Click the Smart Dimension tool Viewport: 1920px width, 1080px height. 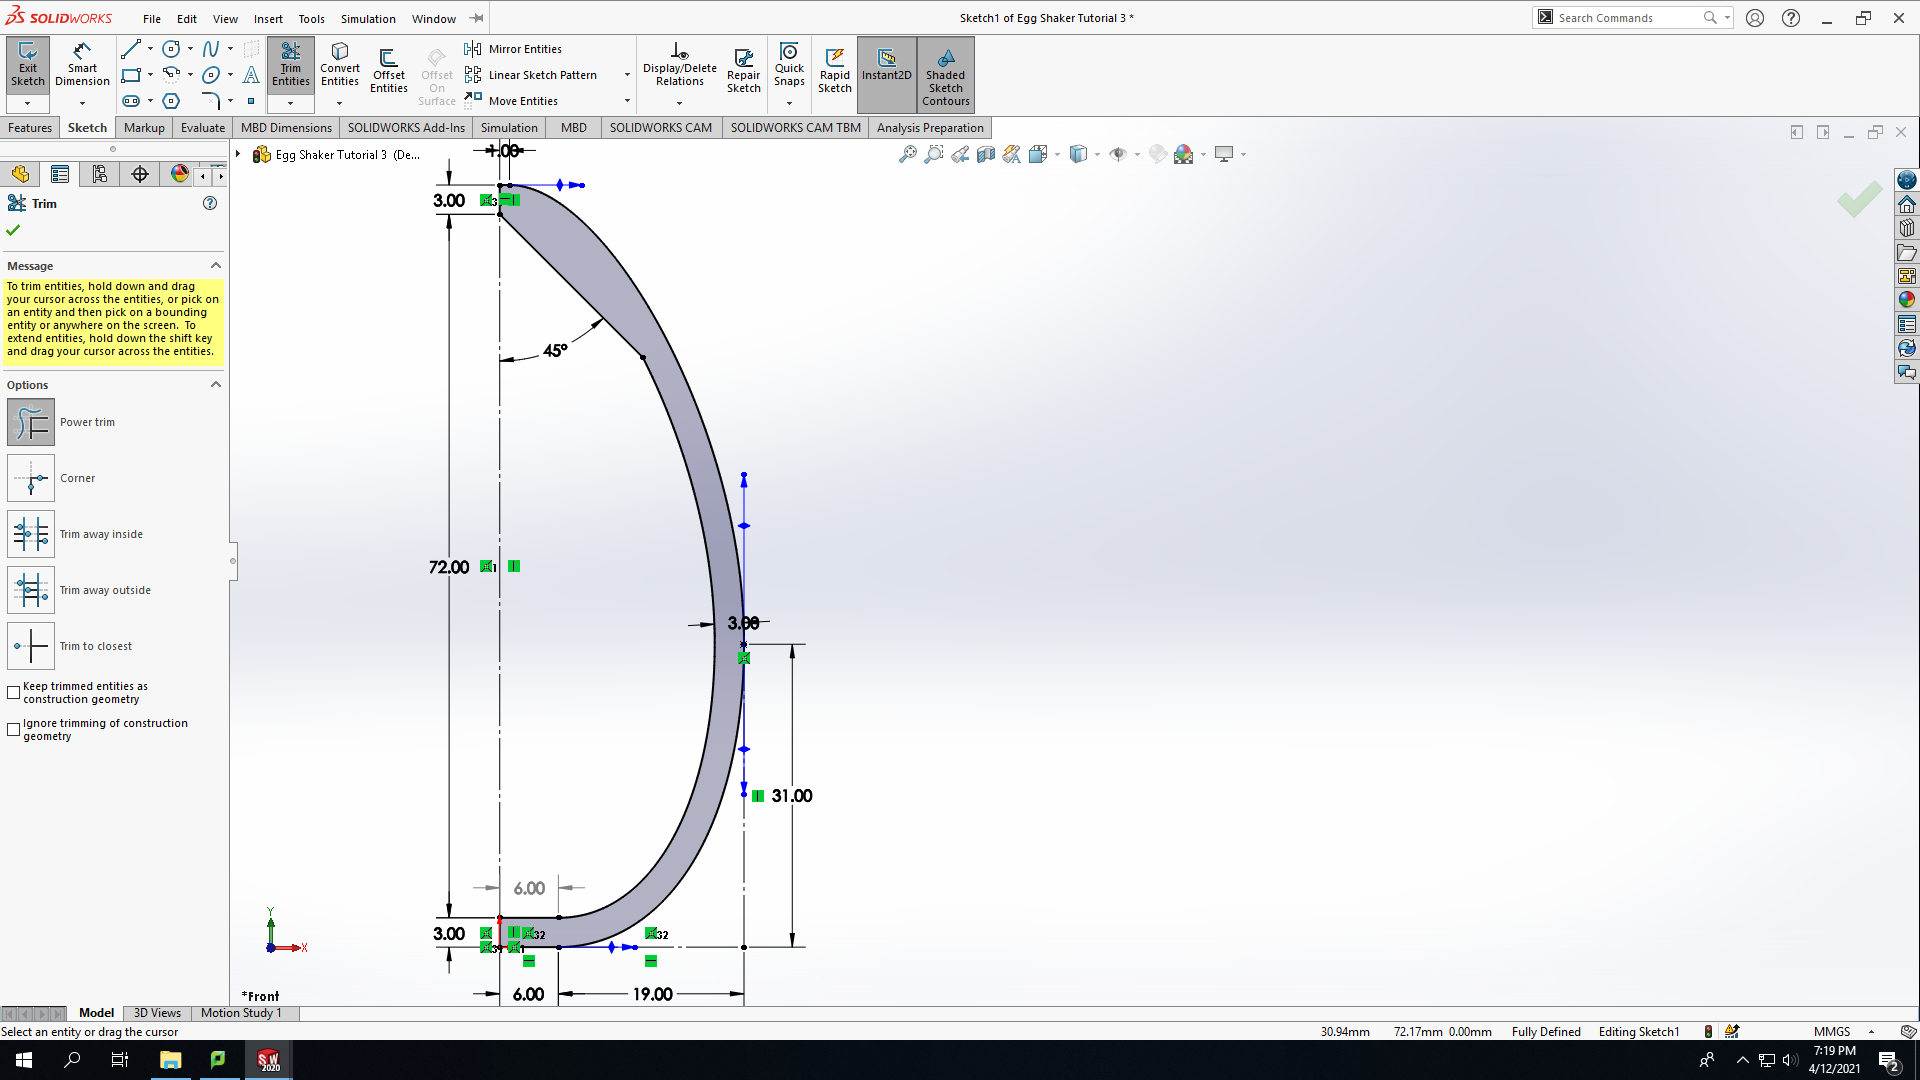[x=82, y=65]
